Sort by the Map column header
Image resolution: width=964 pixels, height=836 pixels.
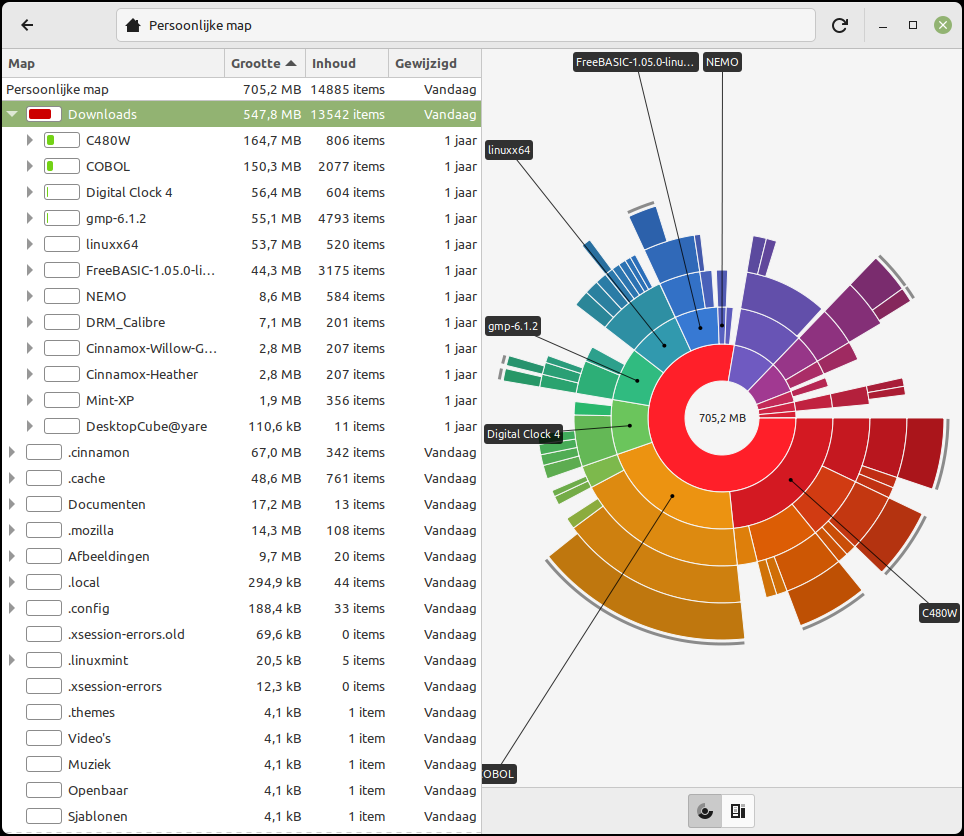point(113,63)
